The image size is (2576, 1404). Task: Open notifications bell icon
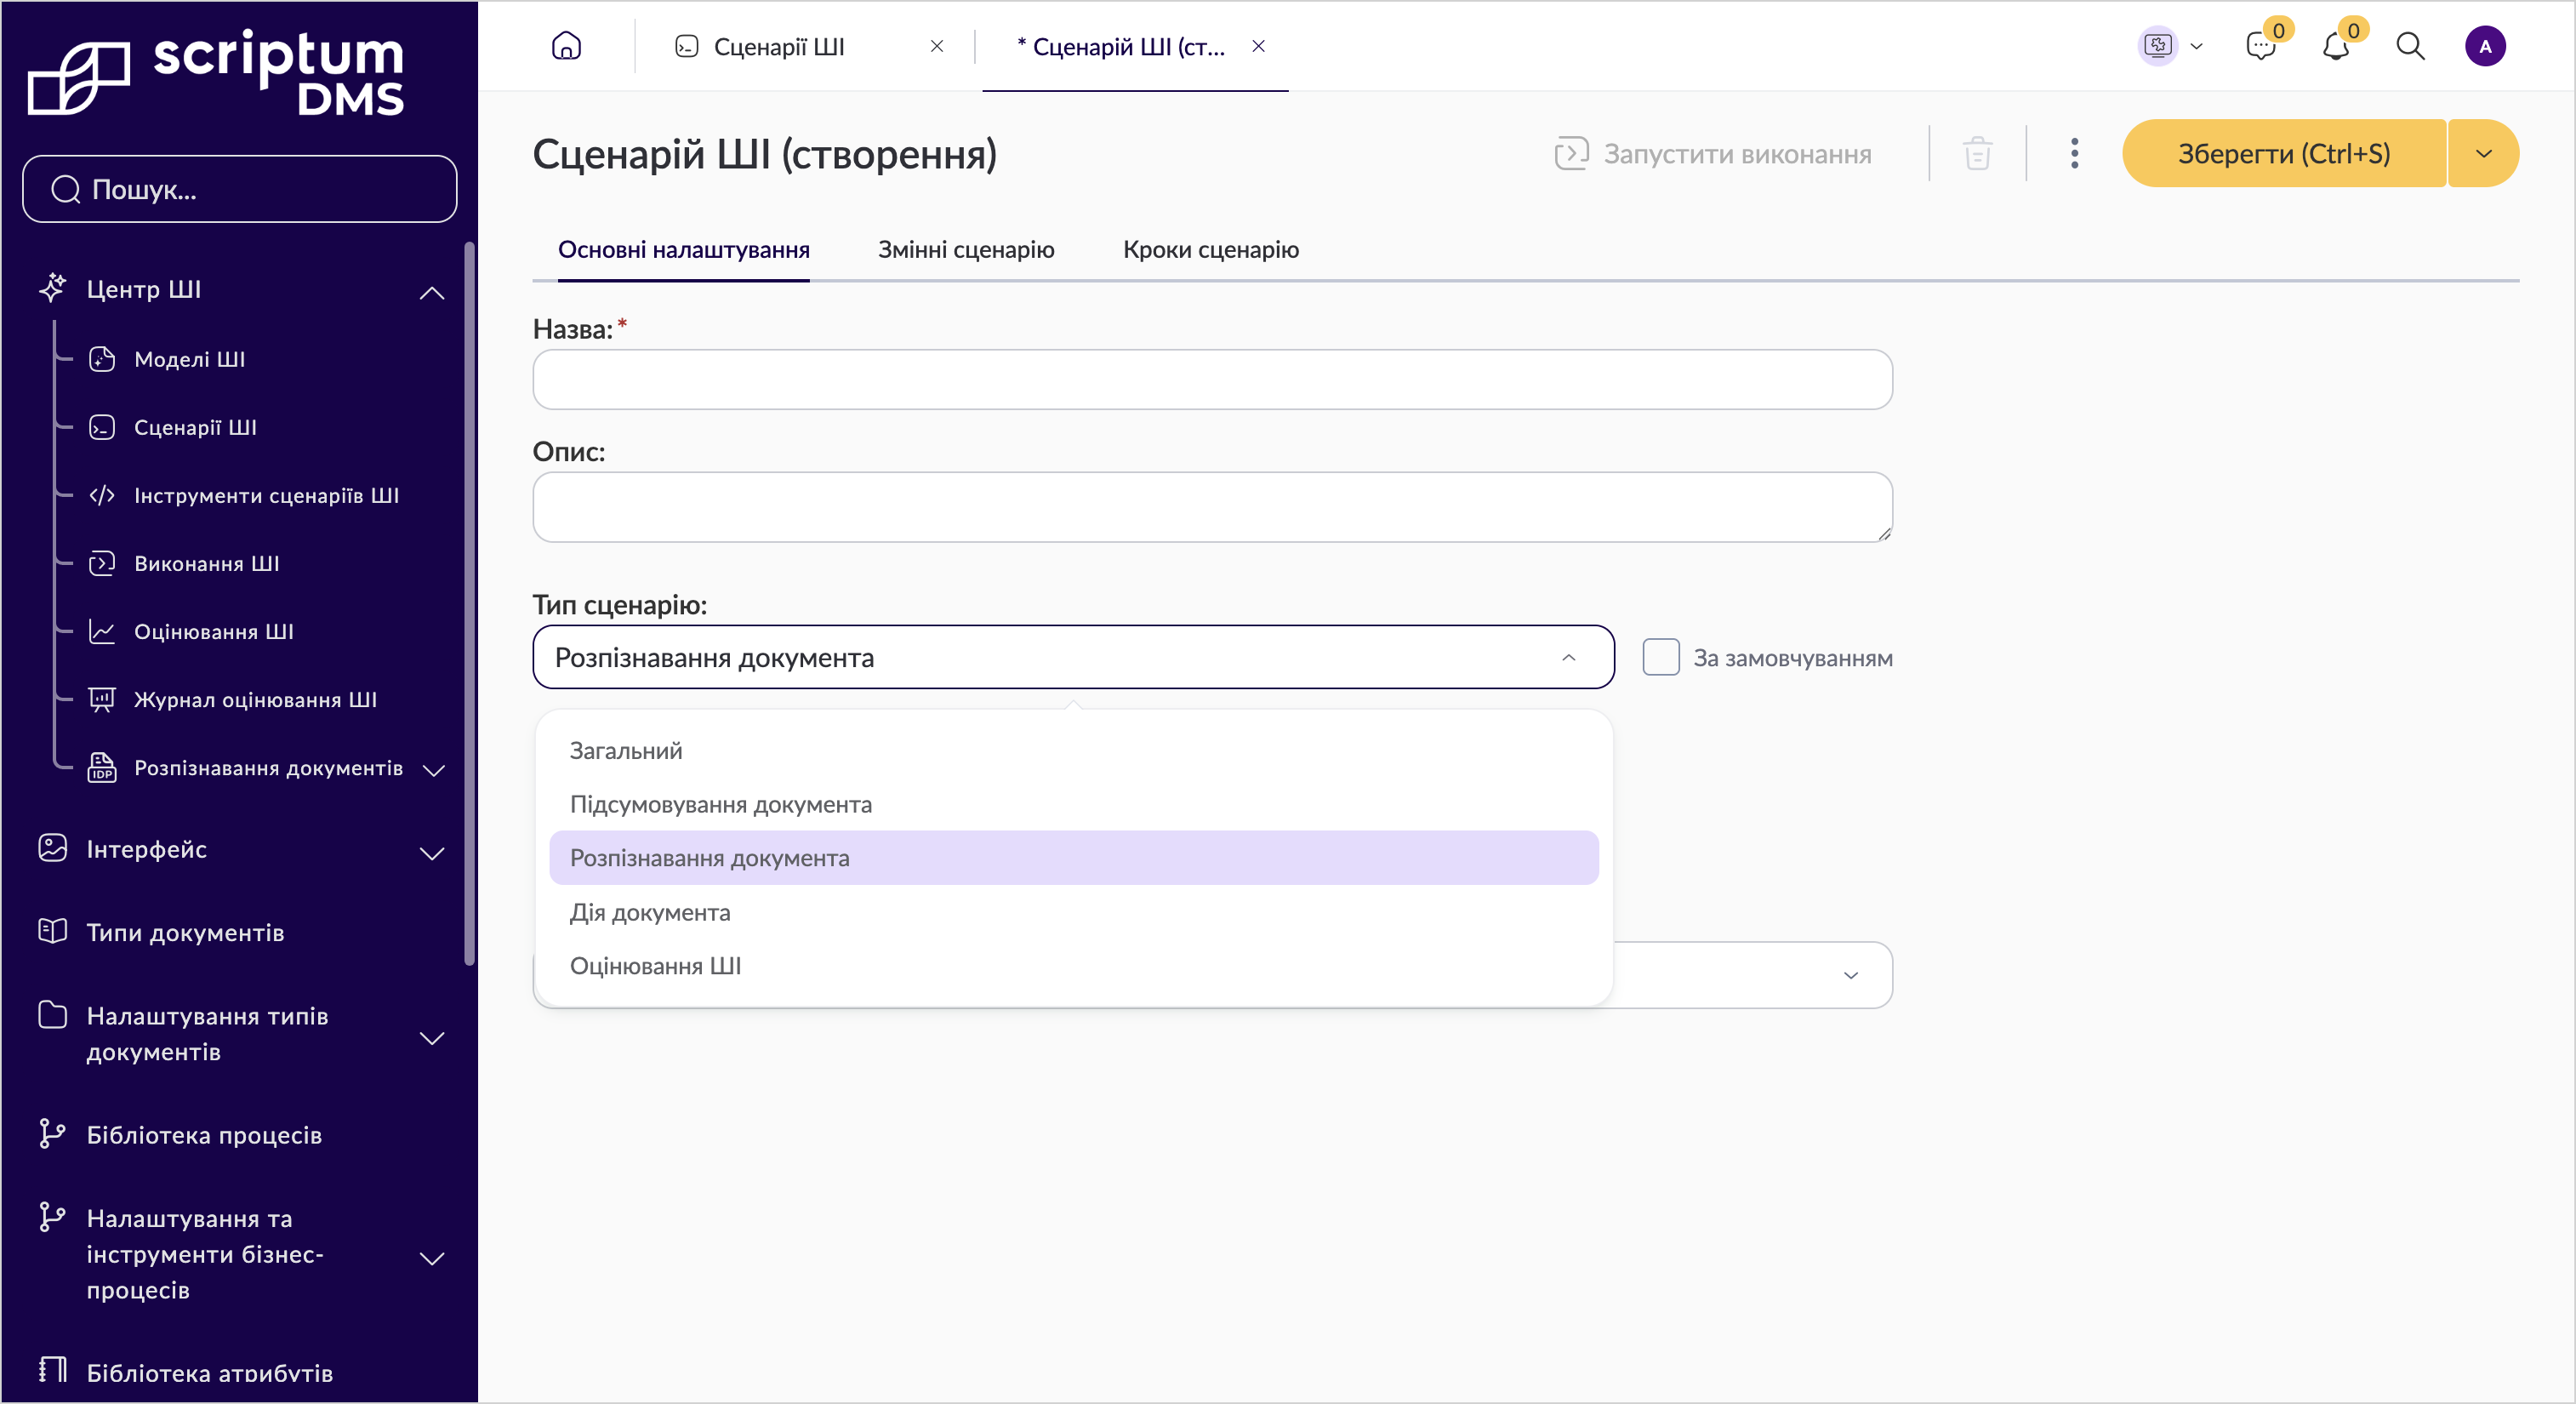[x=2335, y=46]
